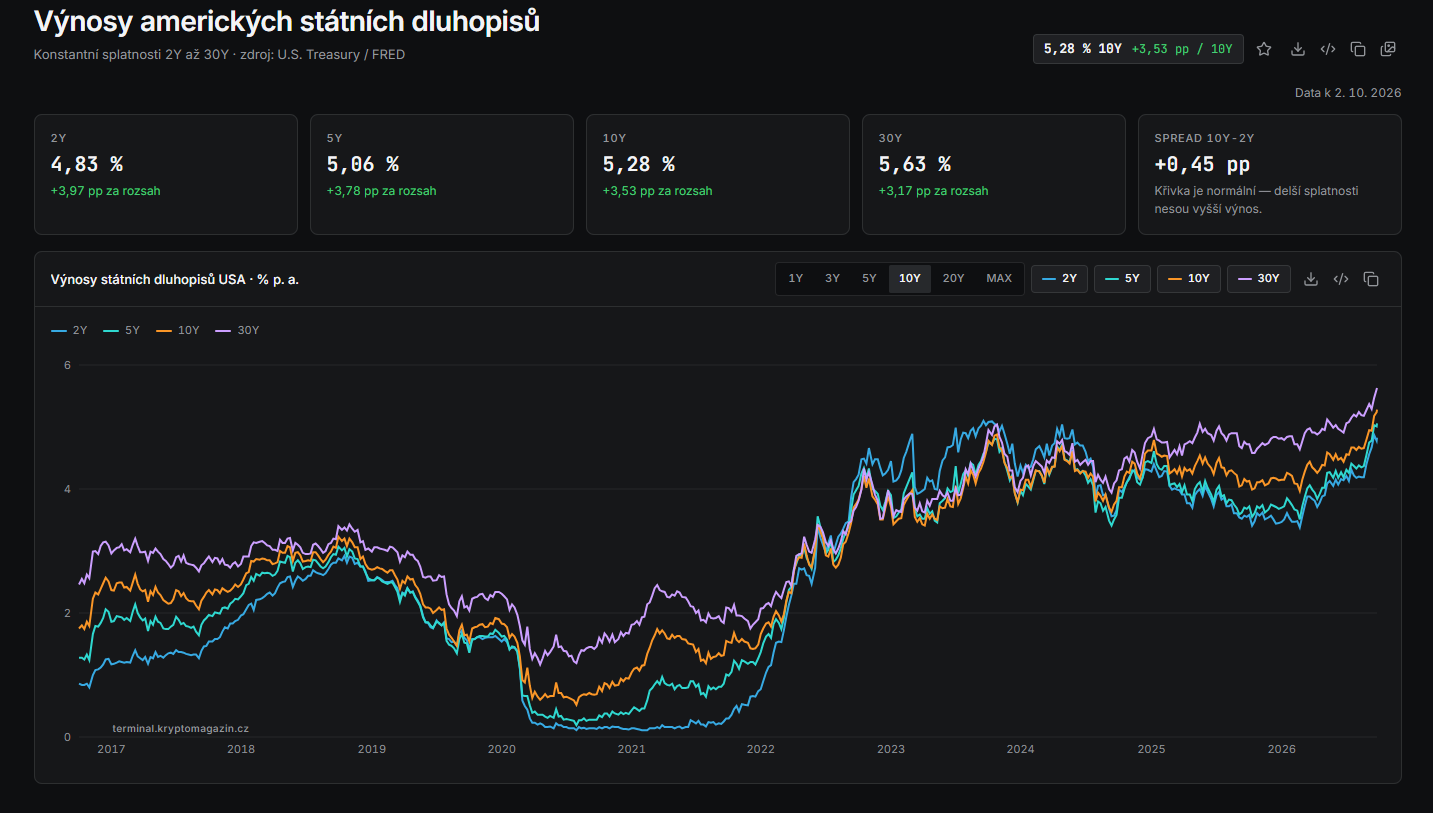This screenshot has width=1433, height=813.
Task: Click the terminal.kryptomagazin.cz chart label
Action: [180, 729]
